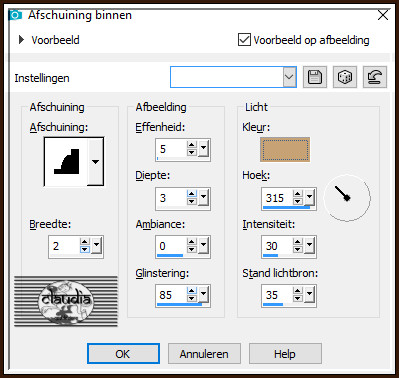399x378 pixels.
Task: Click the light angle dial
Action: tap(347, 198)
